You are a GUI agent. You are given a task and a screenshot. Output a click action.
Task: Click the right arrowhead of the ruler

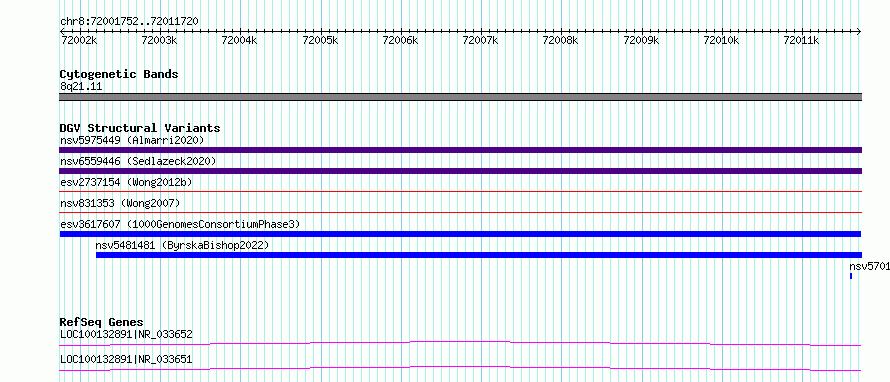coord(859,31)
